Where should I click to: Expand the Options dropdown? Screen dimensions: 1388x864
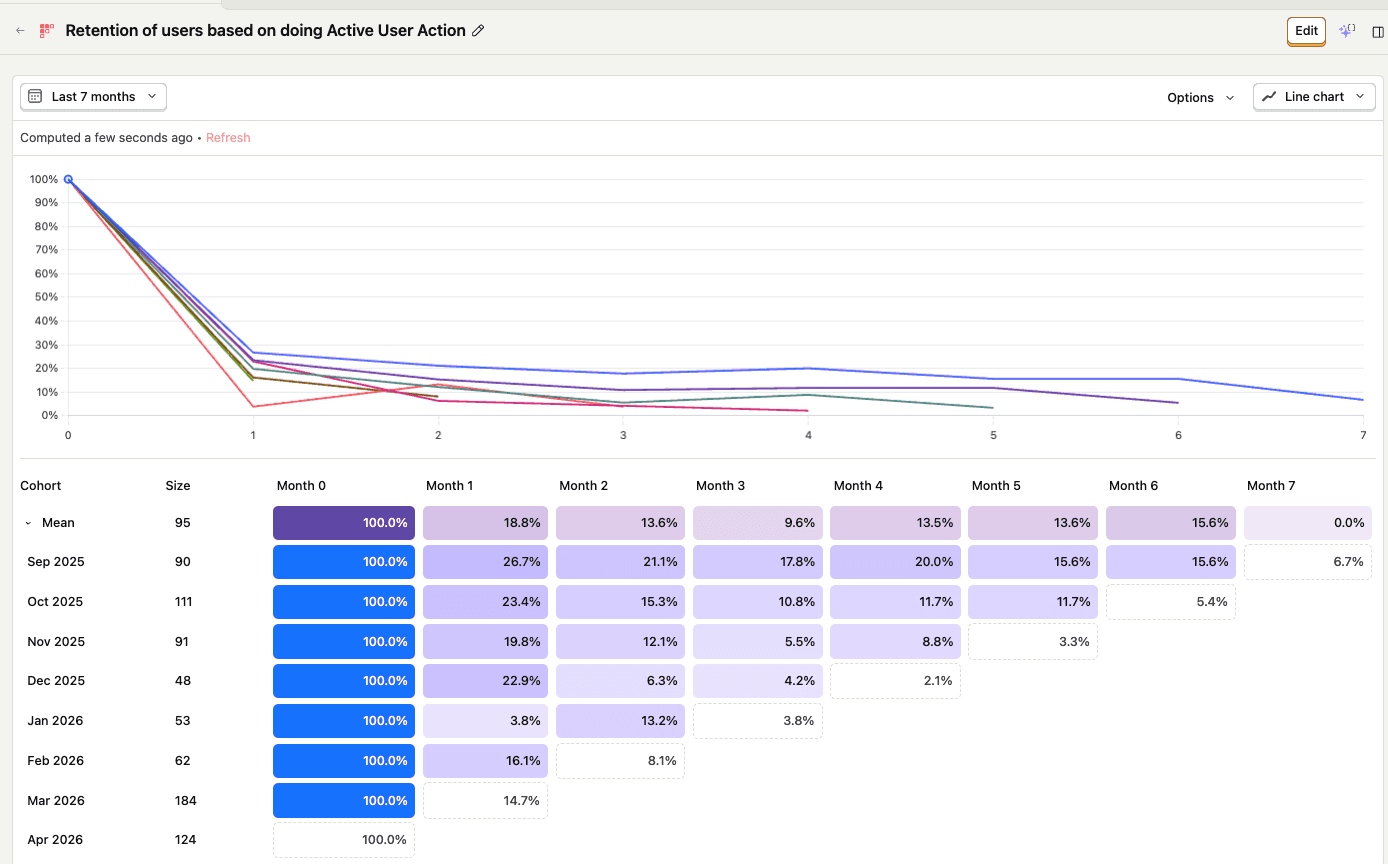1200,97
